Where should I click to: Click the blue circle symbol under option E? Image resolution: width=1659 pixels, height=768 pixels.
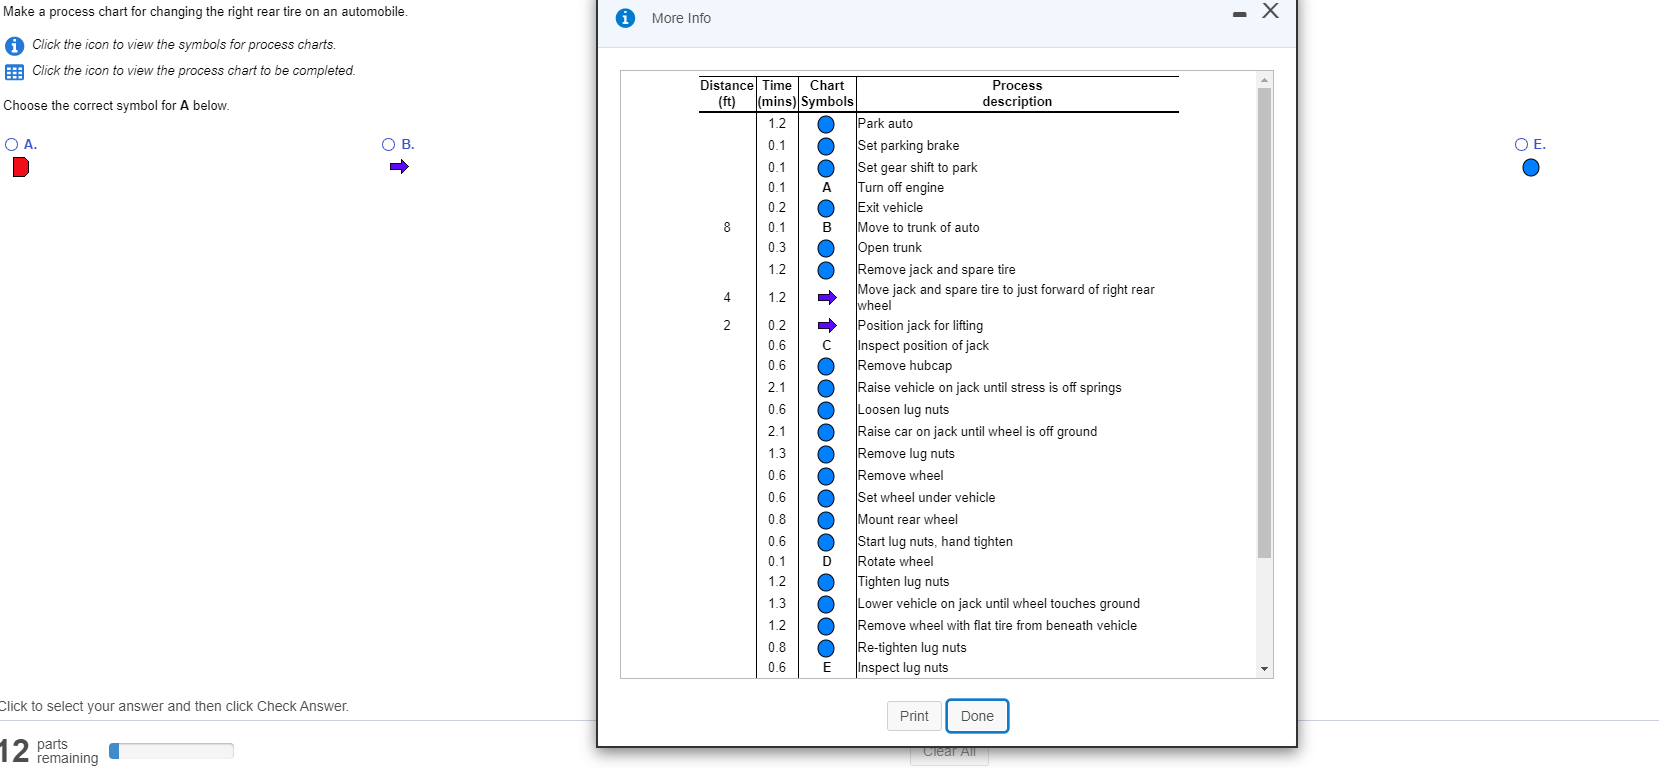tap(1531, 168)
